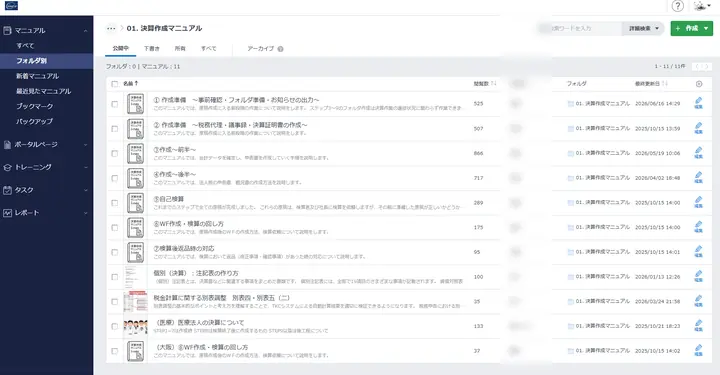This screenshot has width=720, height=375.
Task: Open 新着マニュアル in the sidebar
Action: pyautogui.click(x=38, y=76)
